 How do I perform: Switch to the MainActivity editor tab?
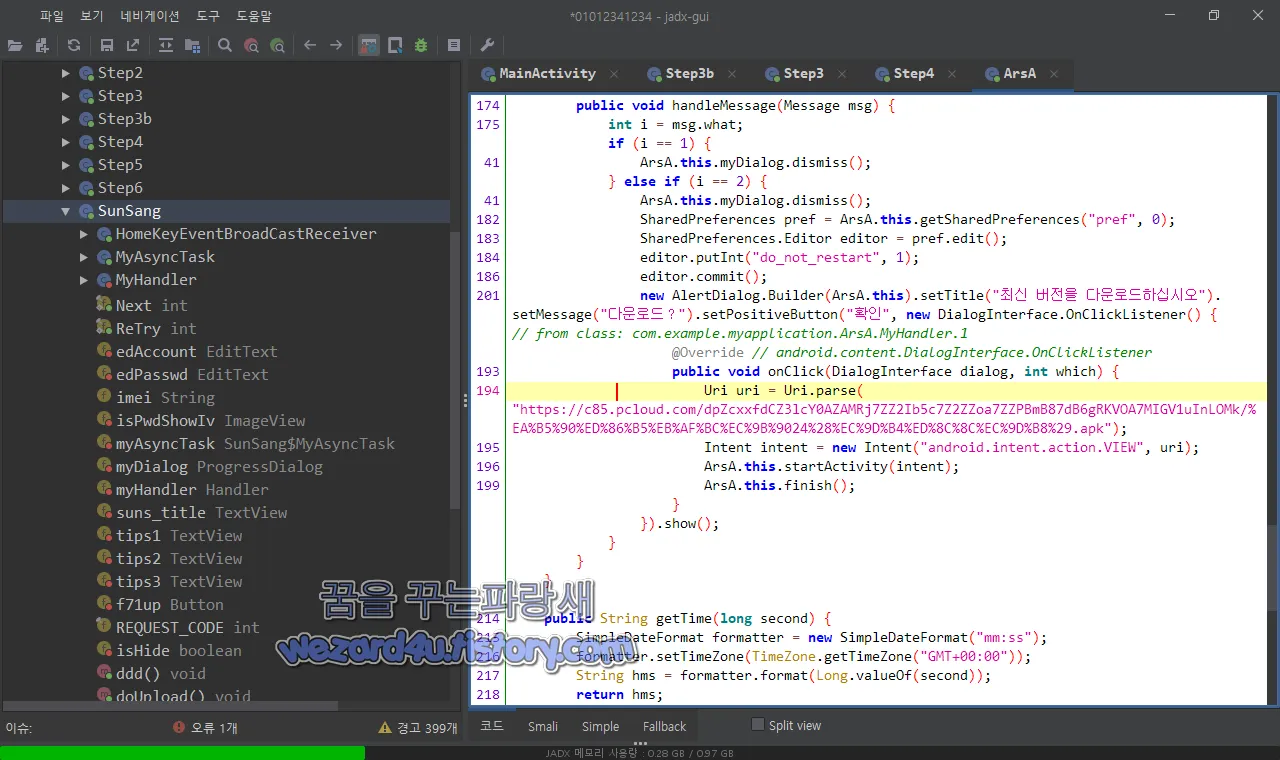tap(547, 74)
